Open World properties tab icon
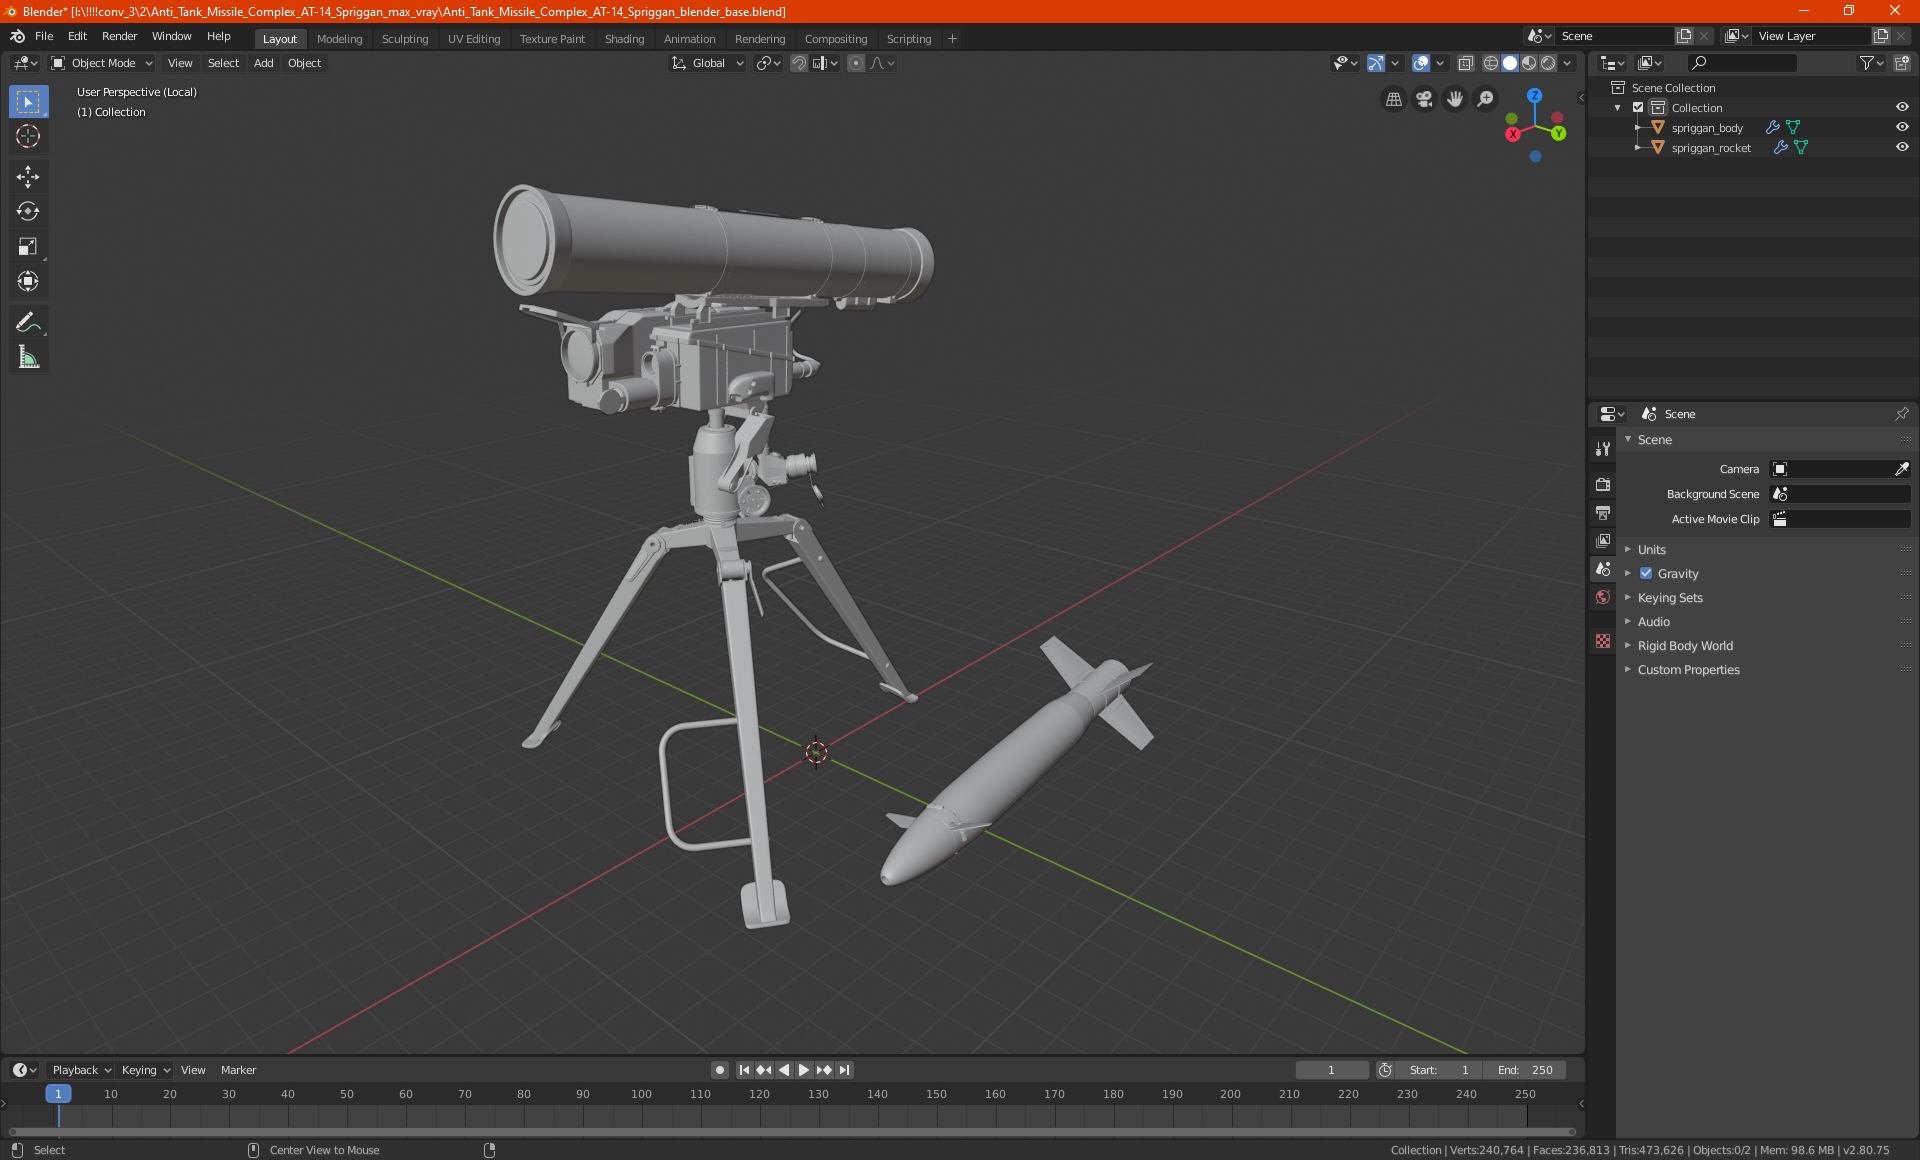 (1603, 597)
